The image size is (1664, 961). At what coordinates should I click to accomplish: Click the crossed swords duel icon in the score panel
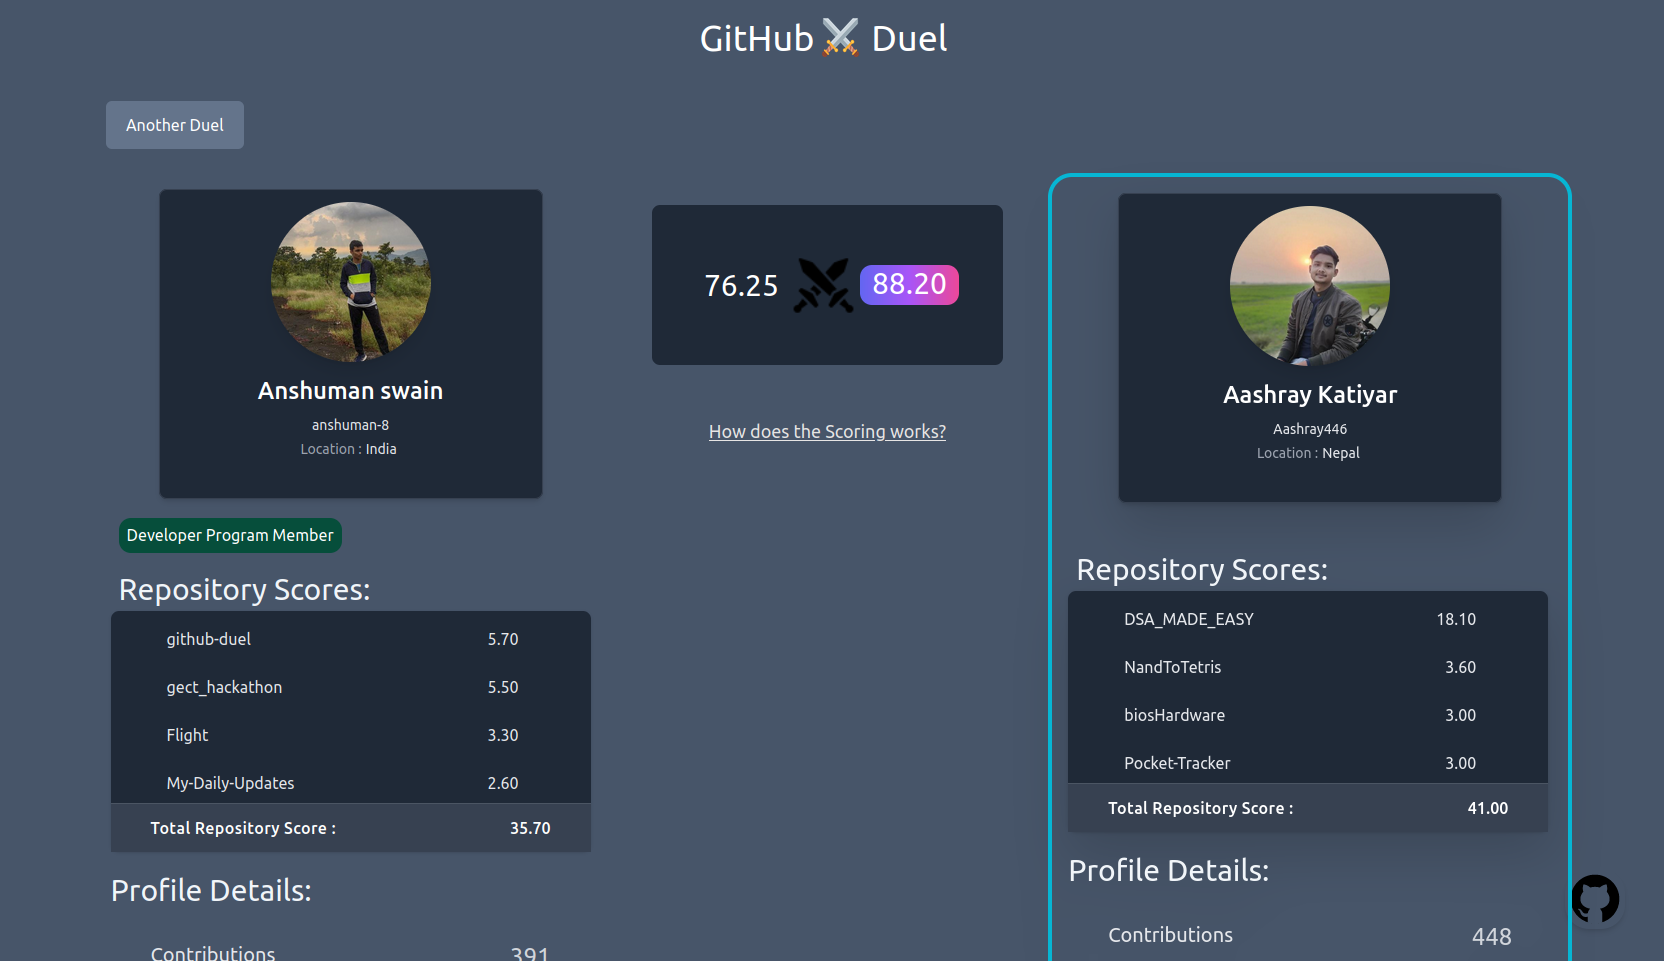(823, 285)
